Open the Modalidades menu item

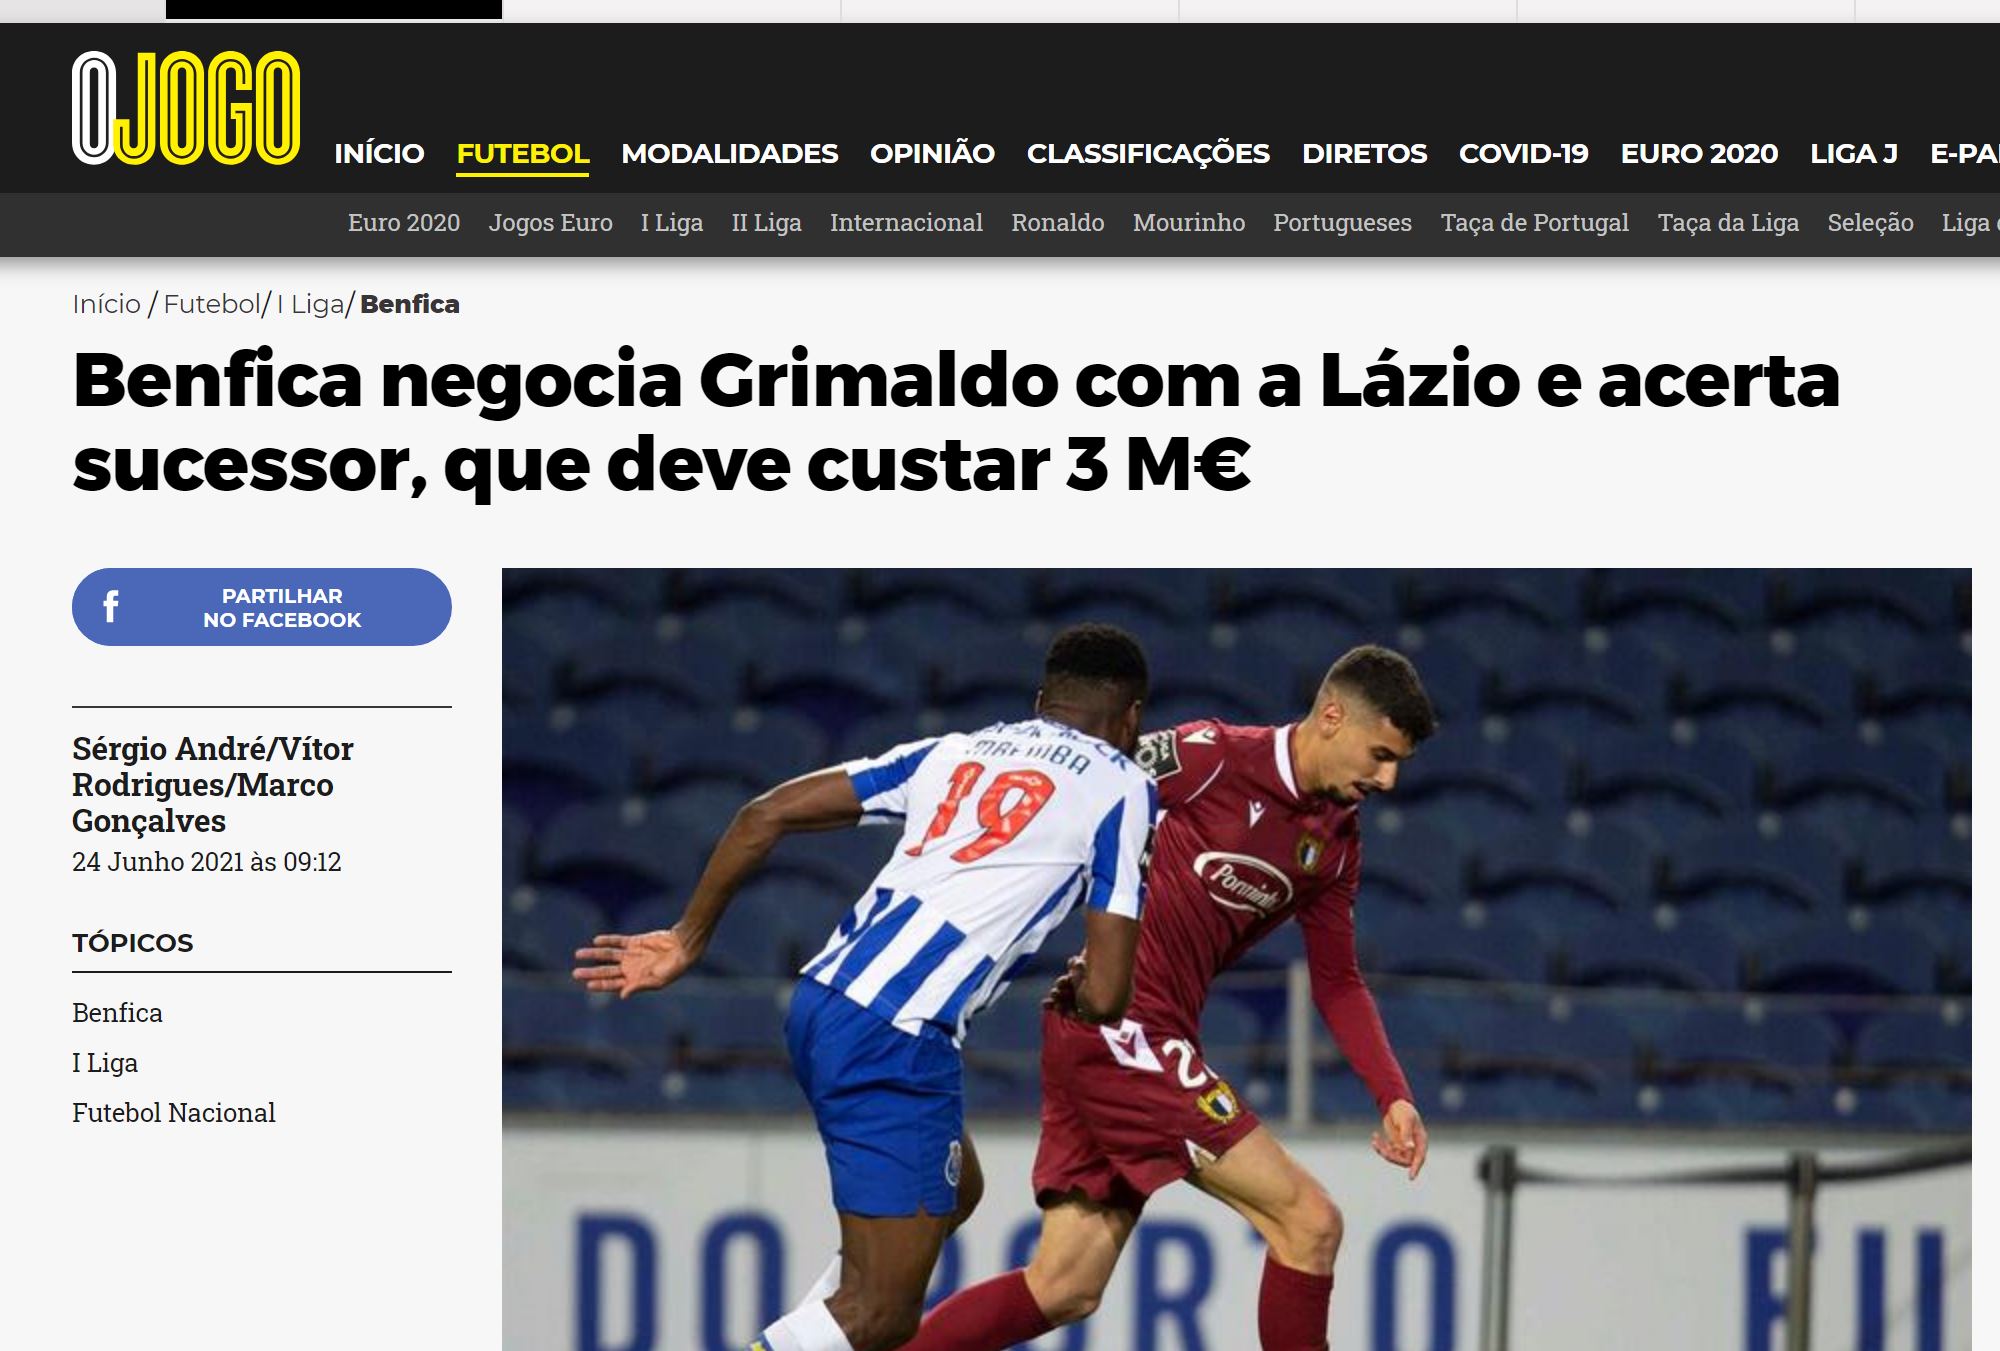pos(729,153)
